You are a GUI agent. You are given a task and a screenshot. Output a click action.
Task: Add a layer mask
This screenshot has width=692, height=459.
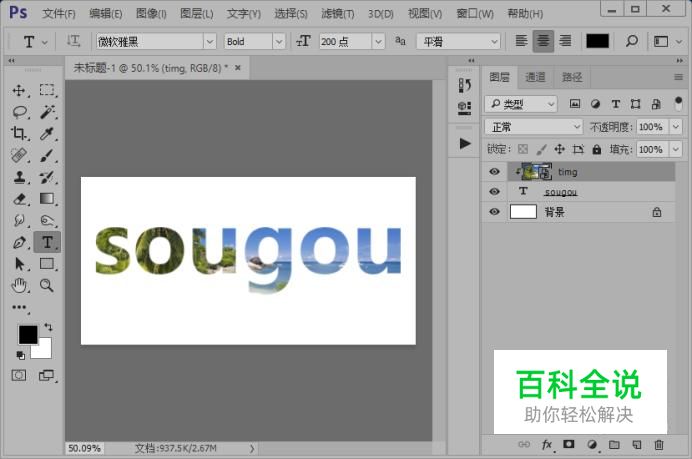pos(569,444)
